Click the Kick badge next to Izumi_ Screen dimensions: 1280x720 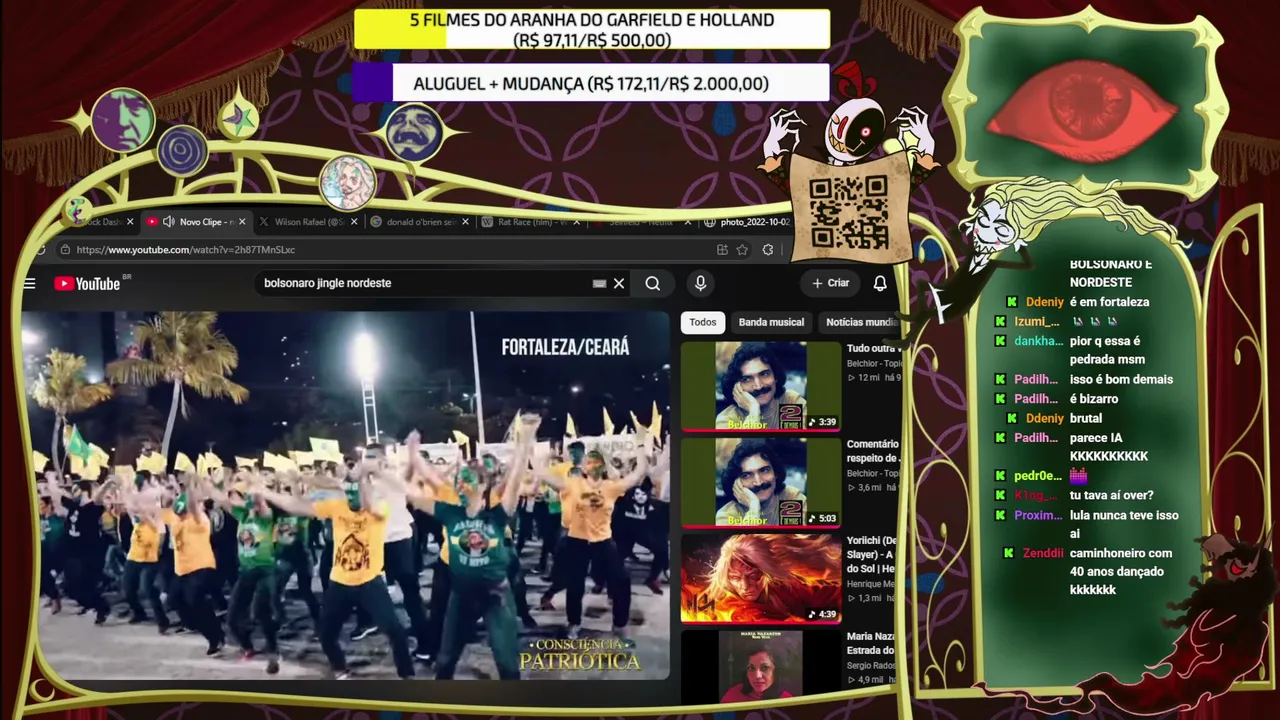pyautogui.click(x=1000, y=322)
